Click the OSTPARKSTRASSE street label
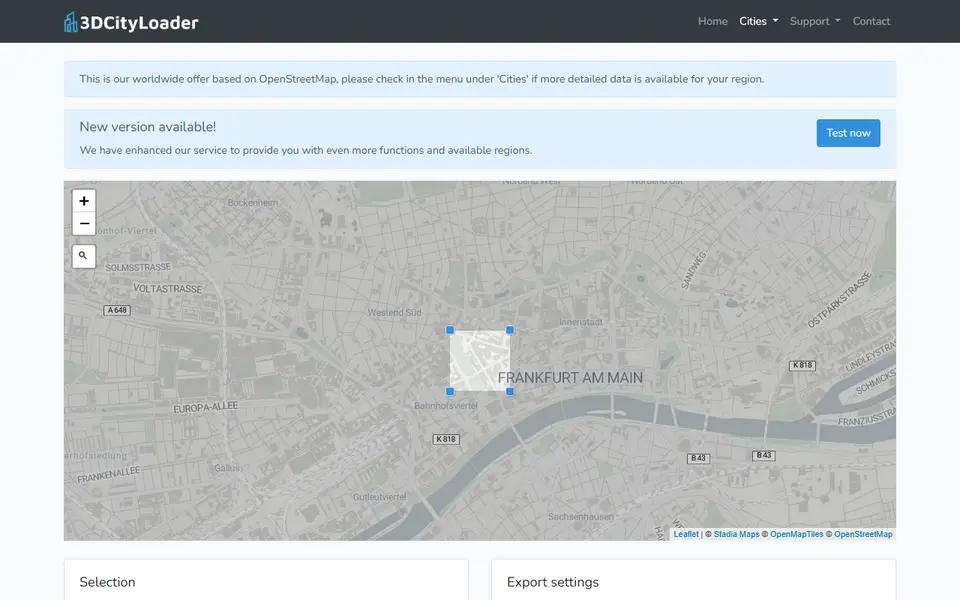 pyautogui.click(x=839, y=300)
